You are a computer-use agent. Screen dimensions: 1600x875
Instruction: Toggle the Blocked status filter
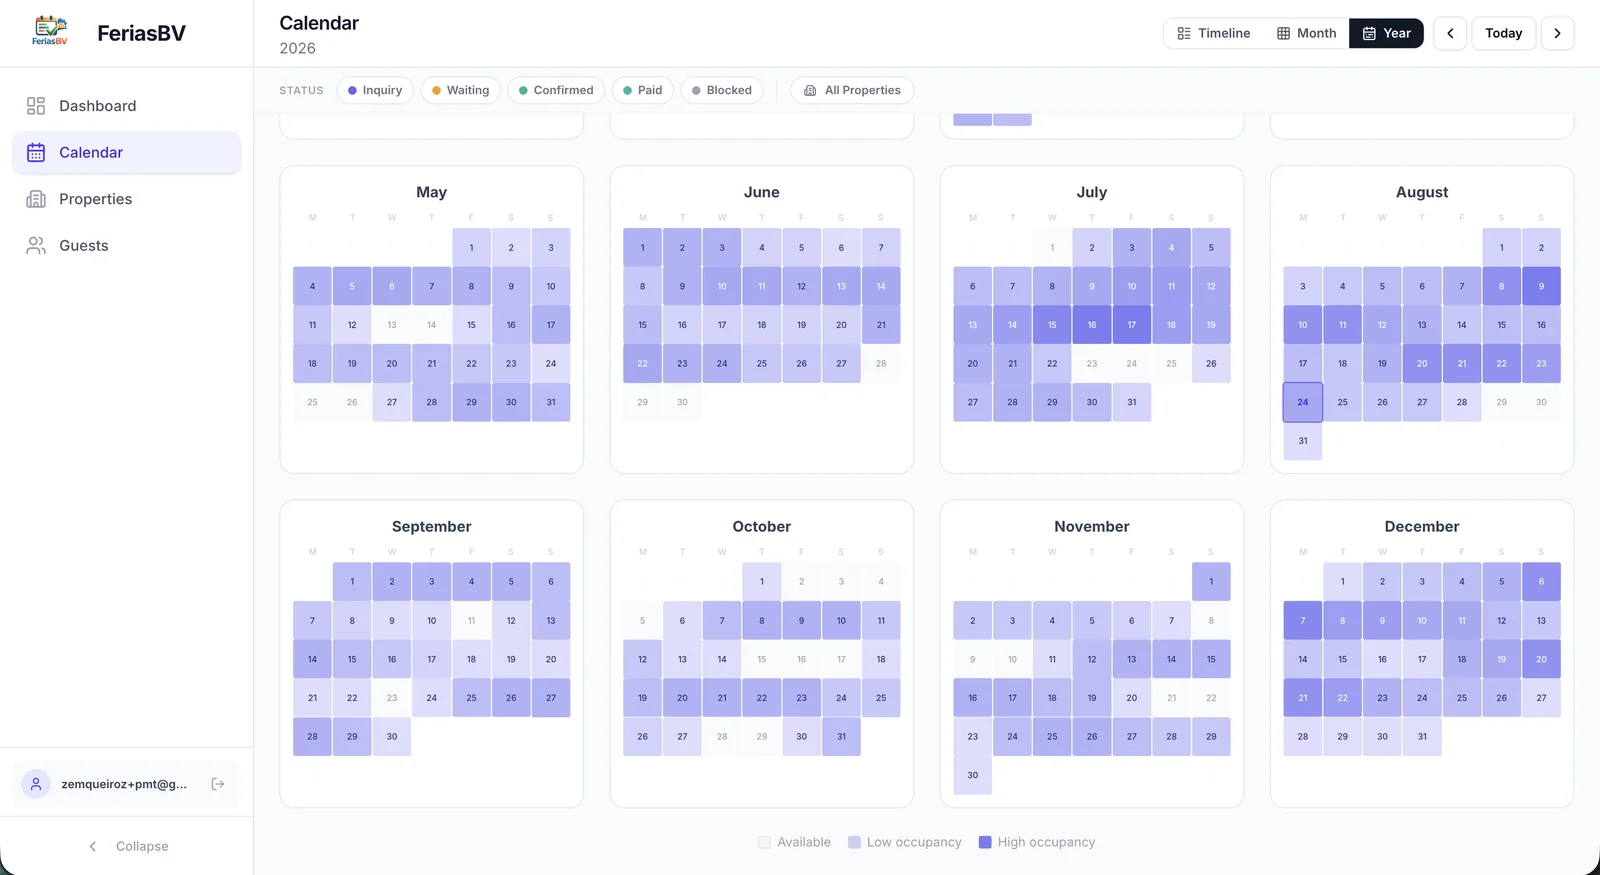(x=722, y=90)
